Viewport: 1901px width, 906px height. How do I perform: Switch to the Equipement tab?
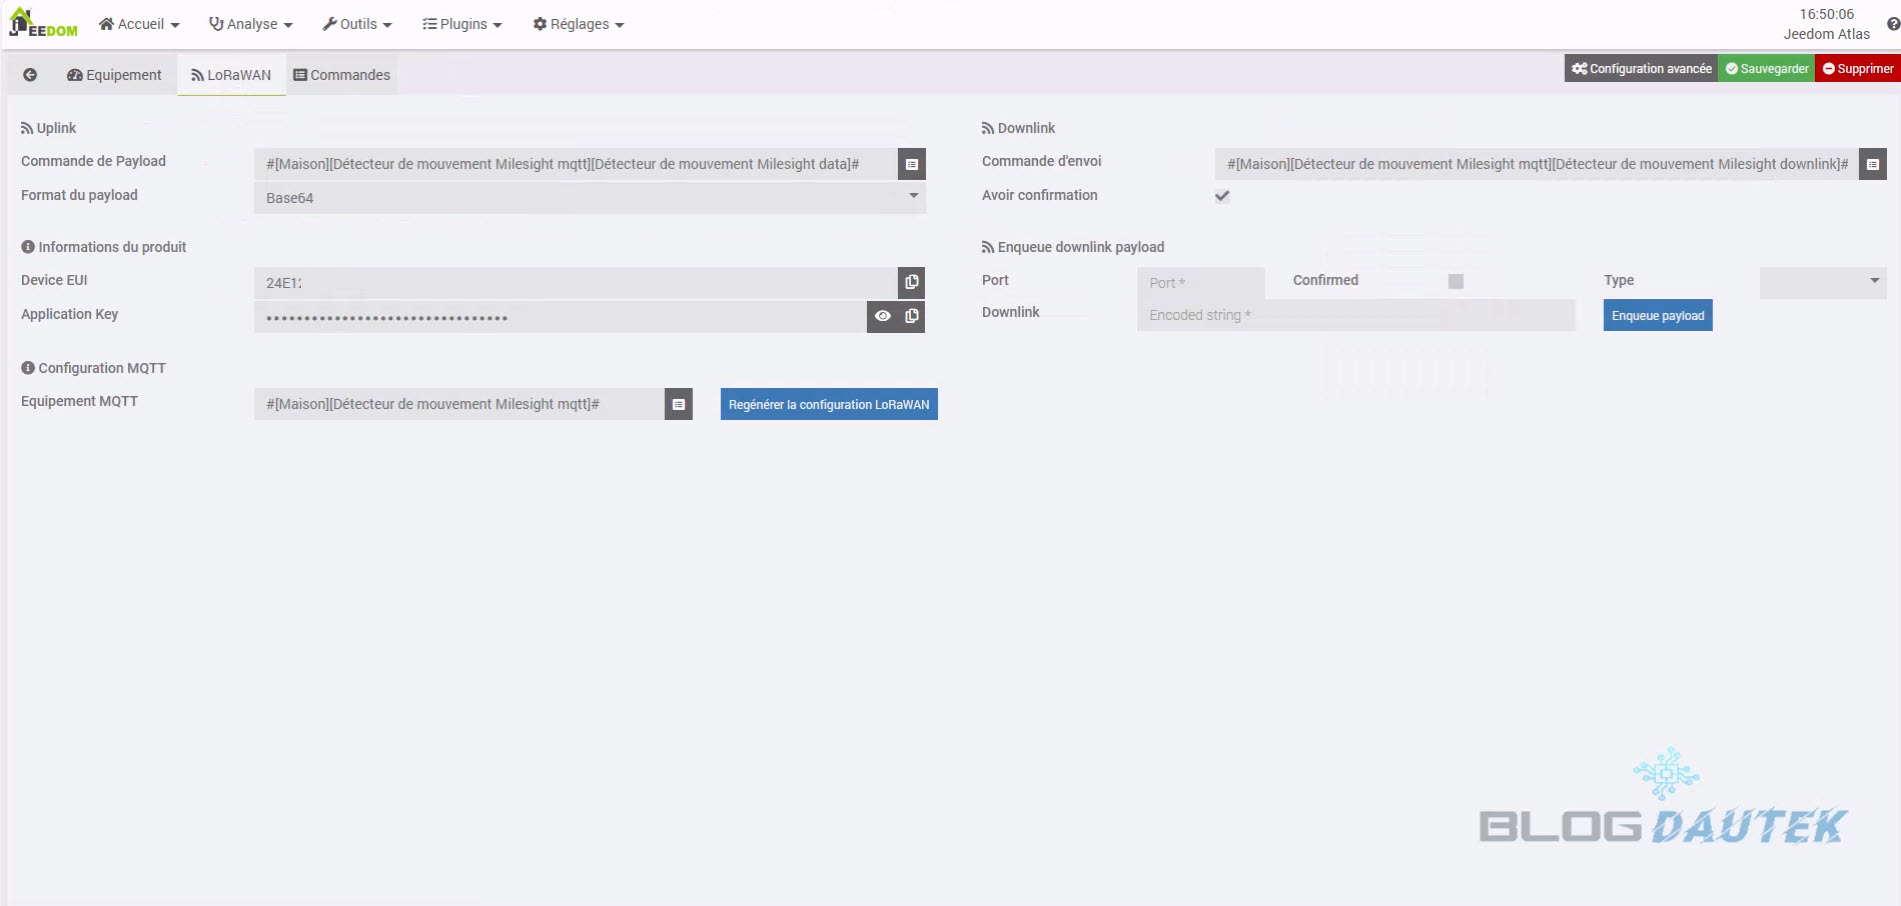(114, 75)
